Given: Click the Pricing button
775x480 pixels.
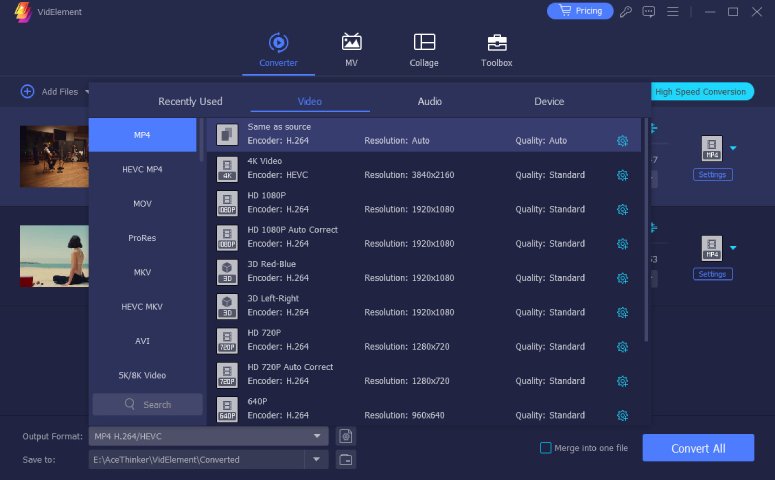Looking at the screenshot, I should click(x=580, y=11).
